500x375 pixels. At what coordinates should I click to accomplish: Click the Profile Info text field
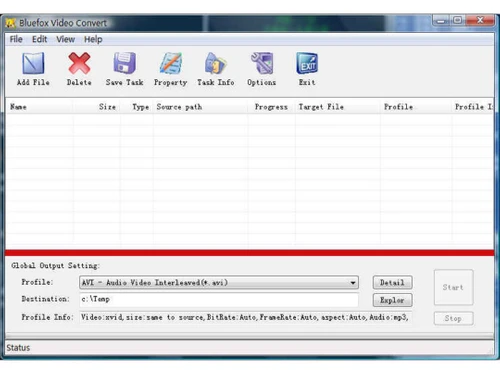(x=245, y=317)
